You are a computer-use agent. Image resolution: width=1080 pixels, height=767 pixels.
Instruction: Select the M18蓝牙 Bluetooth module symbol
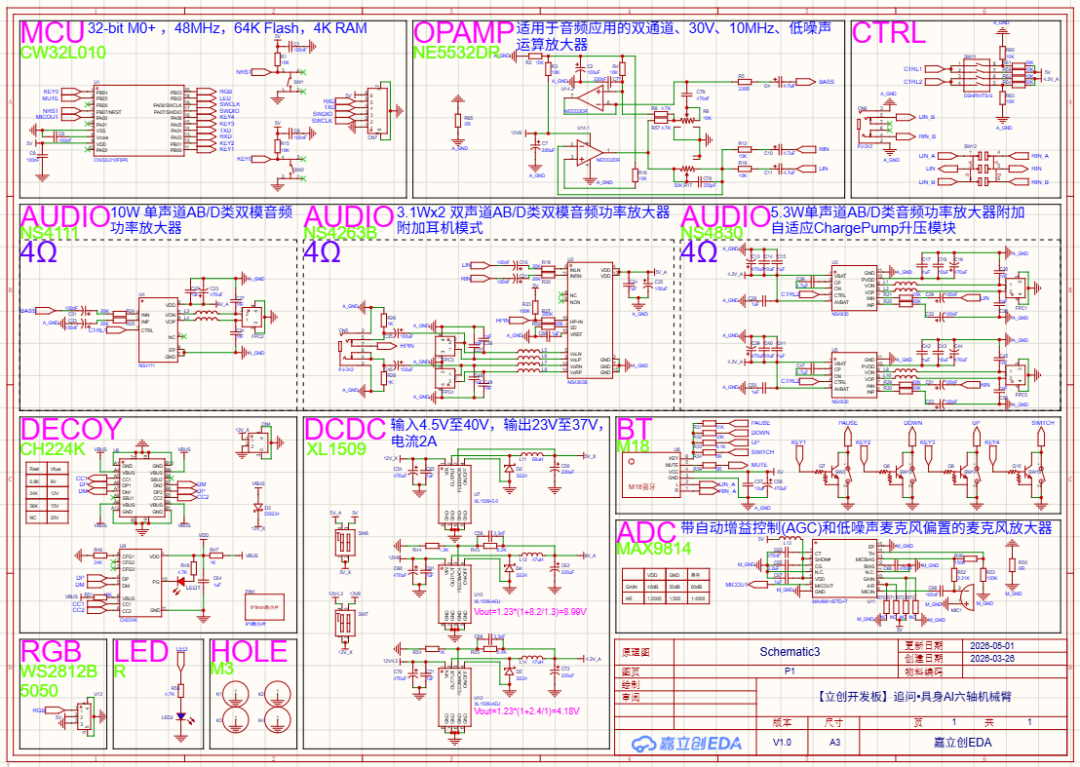click(651, 475)
